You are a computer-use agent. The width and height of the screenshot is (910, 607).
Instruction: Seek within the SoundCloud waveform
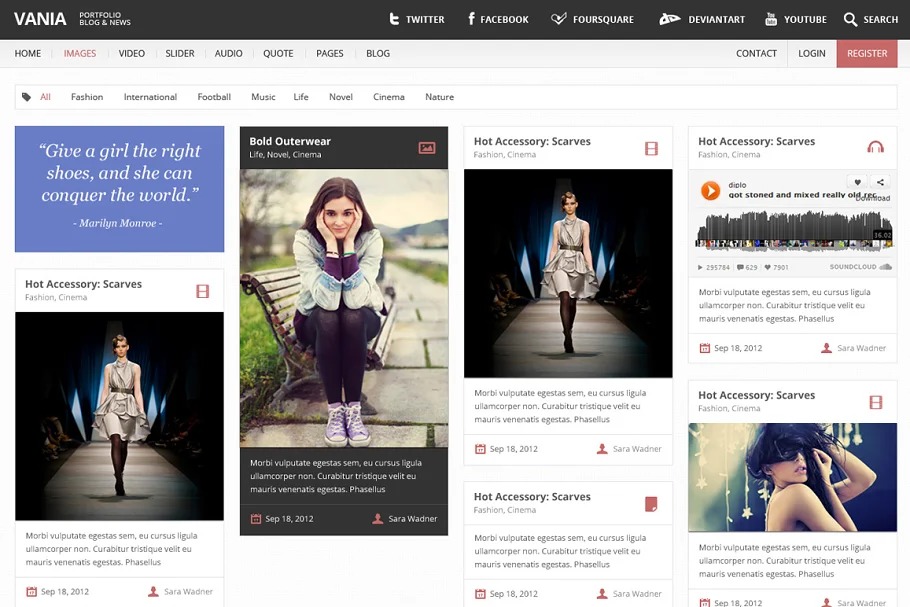click(x=790, y=230)
